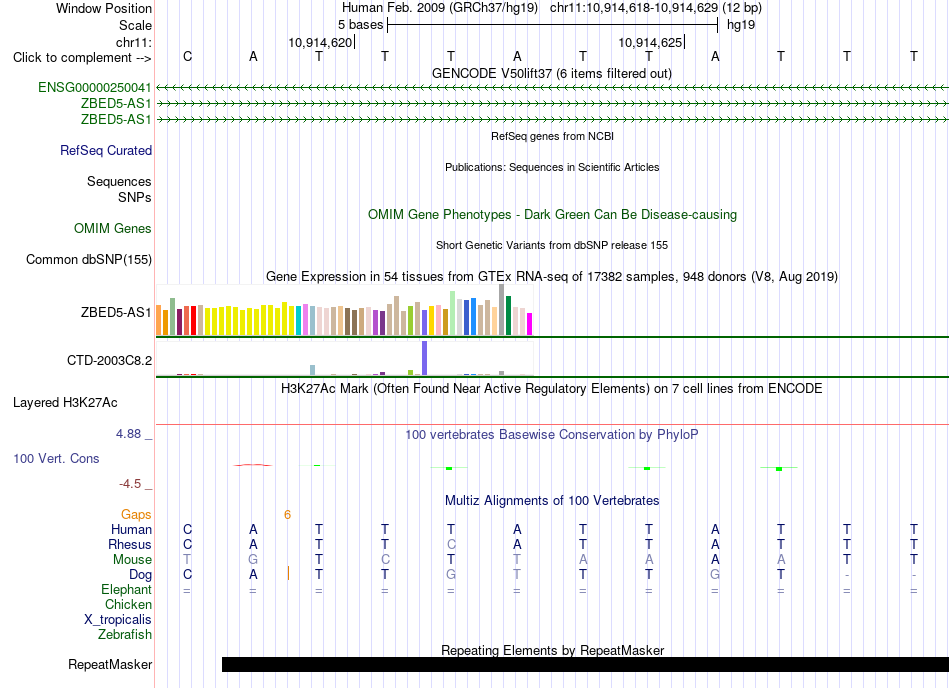
Task: Click the Gaps row label
Action: pos(136,514)
